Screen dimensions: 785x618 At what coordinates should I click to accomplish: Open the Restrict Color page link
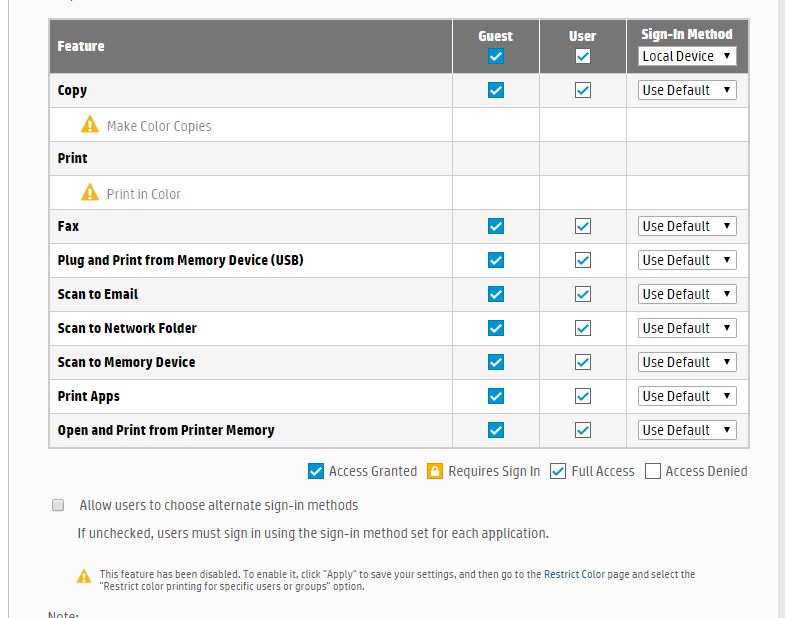pos(574,574)
